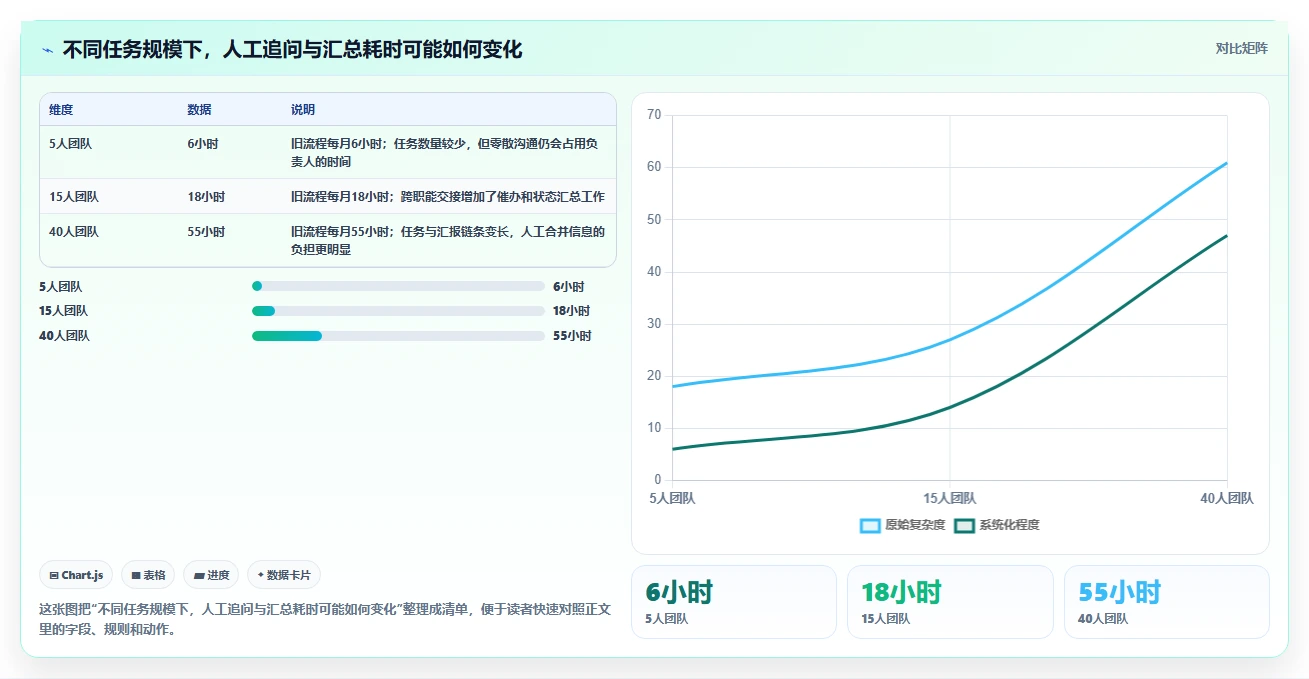The image size is (1309, 679).
Task: Click the page title about 人工追问与汇总耗时
Action: point(292,50)
